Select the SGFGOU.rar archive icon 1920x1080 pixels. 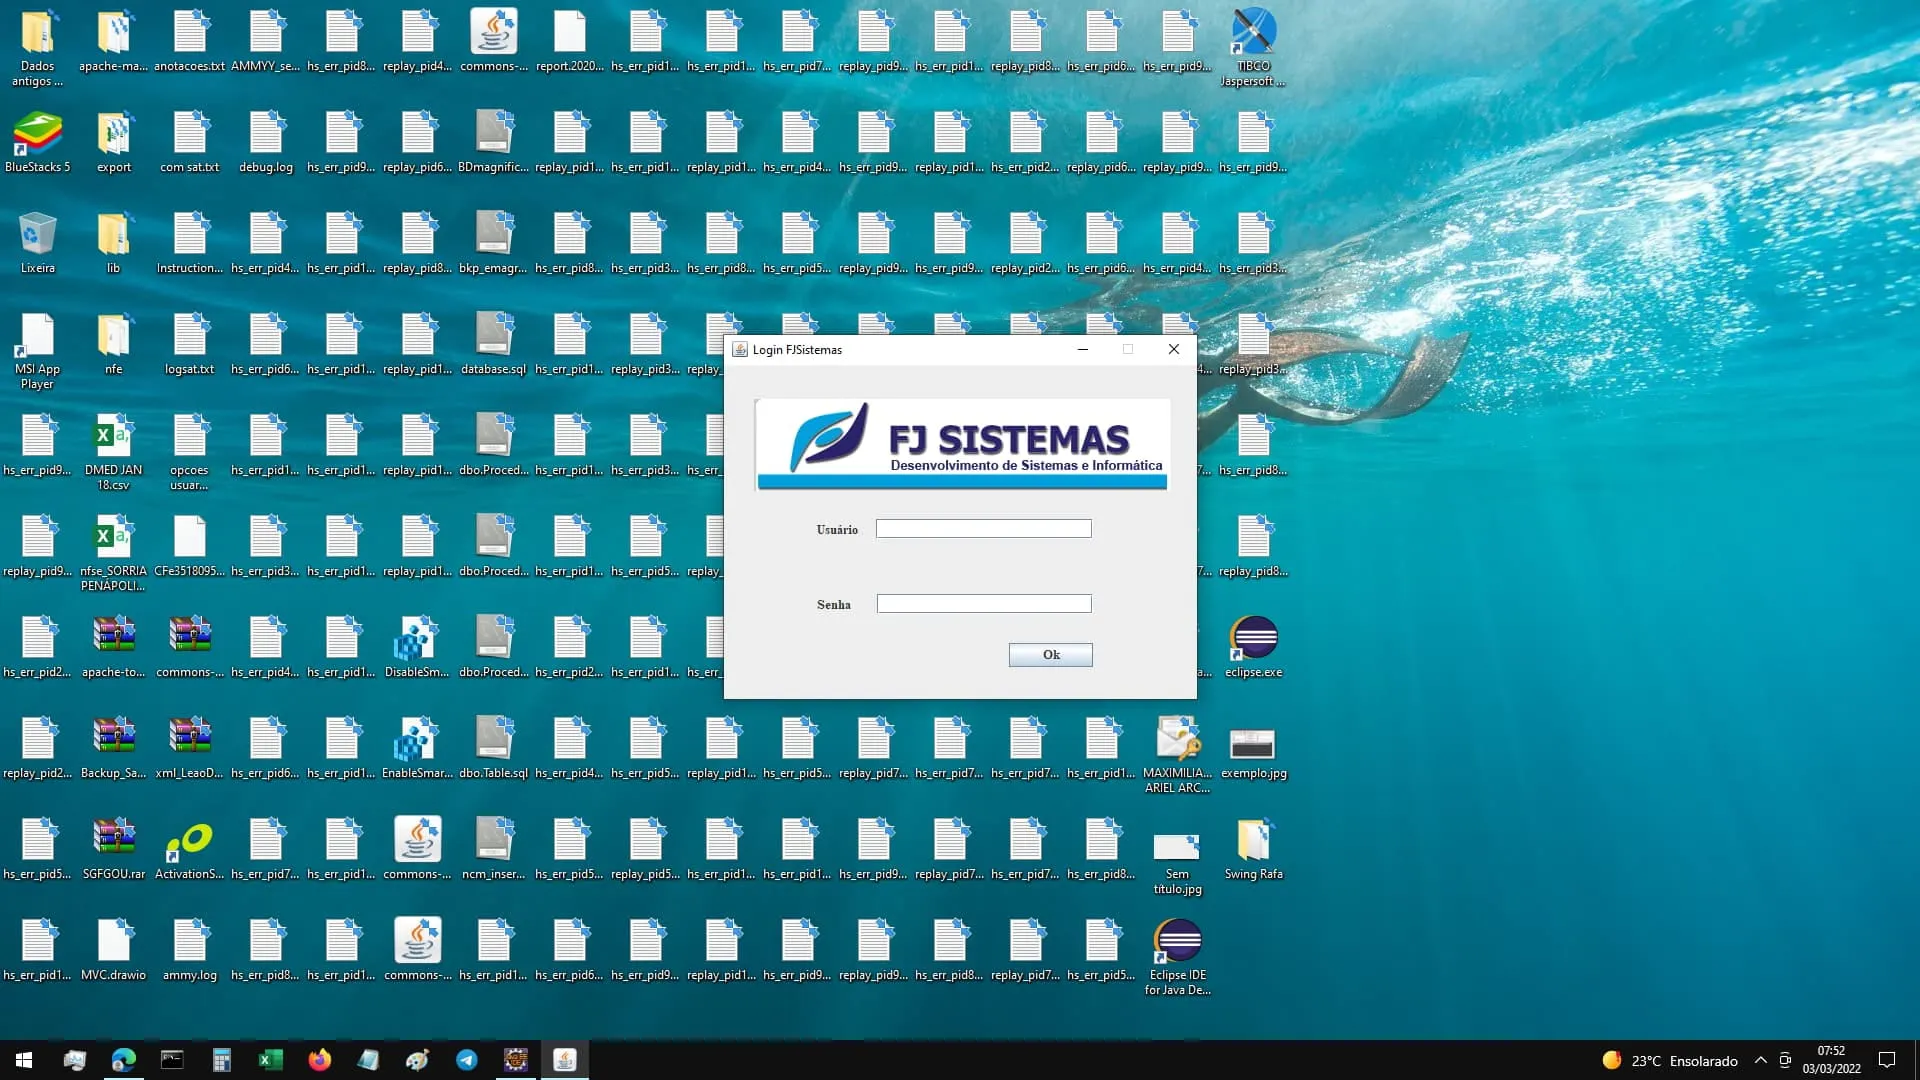click(114, 849)
